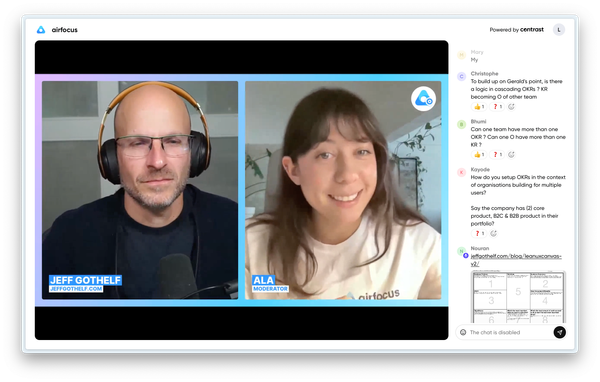Open the Lean UX canvas image preview

(x=518, y=297)
